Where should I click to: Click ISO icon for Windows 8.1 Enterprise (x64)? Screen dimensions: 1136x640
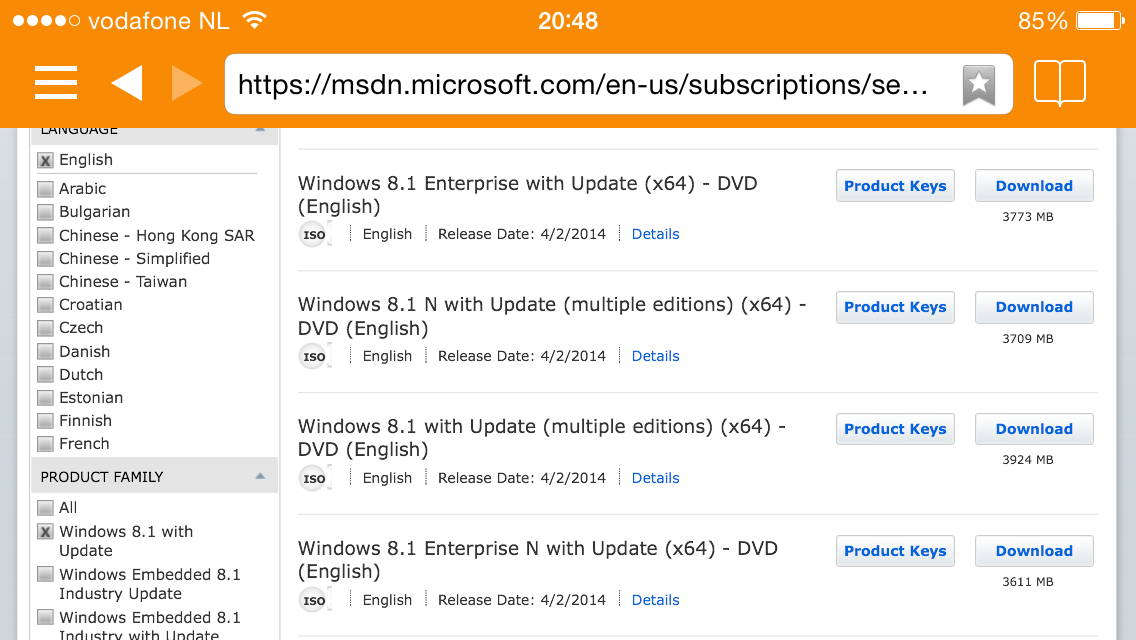coord(314,235)
